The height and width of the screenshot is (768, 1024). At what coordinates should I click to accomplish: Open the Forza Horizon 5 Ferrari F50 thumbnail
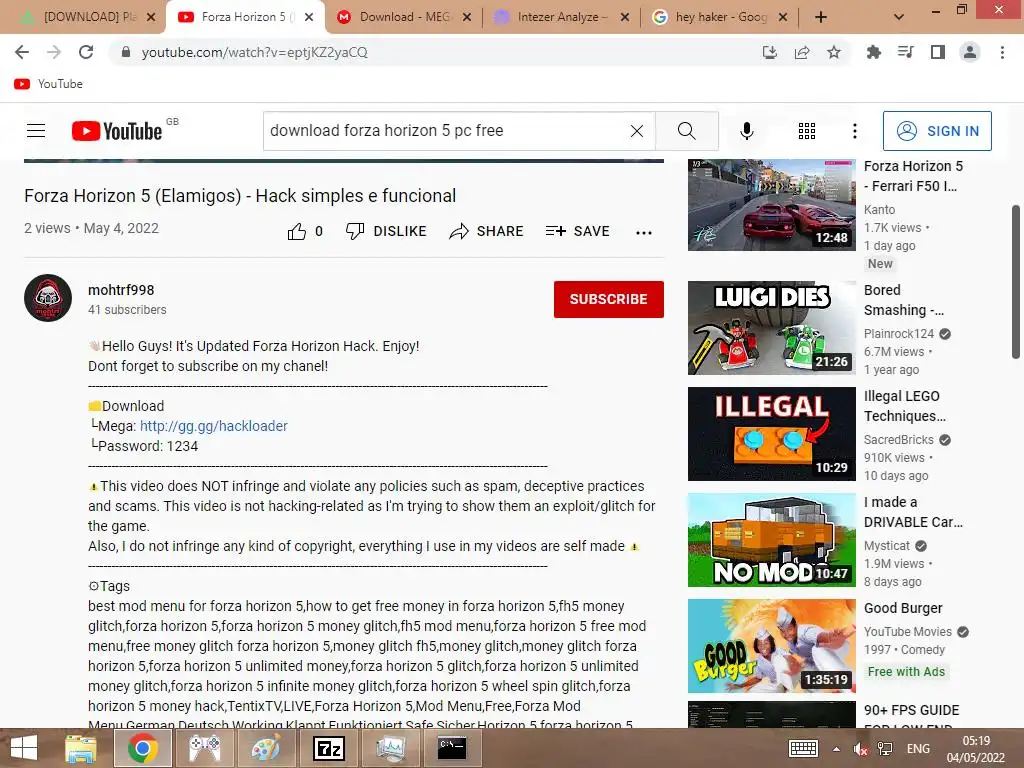(771, 204)
